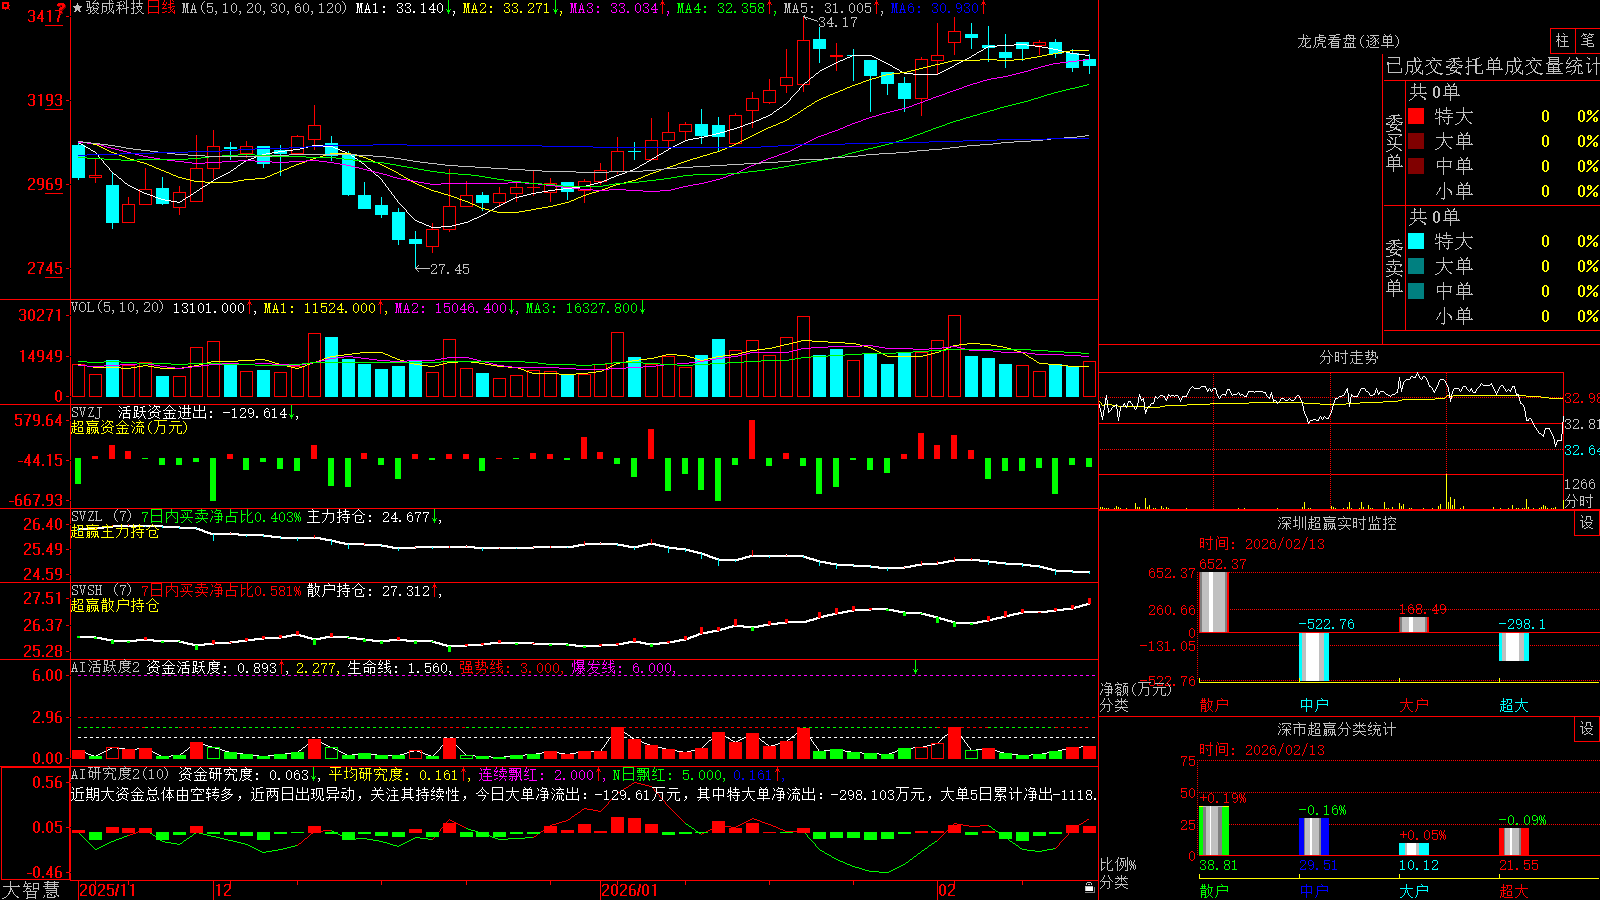Click the lock icon on the date axis

1089,888
